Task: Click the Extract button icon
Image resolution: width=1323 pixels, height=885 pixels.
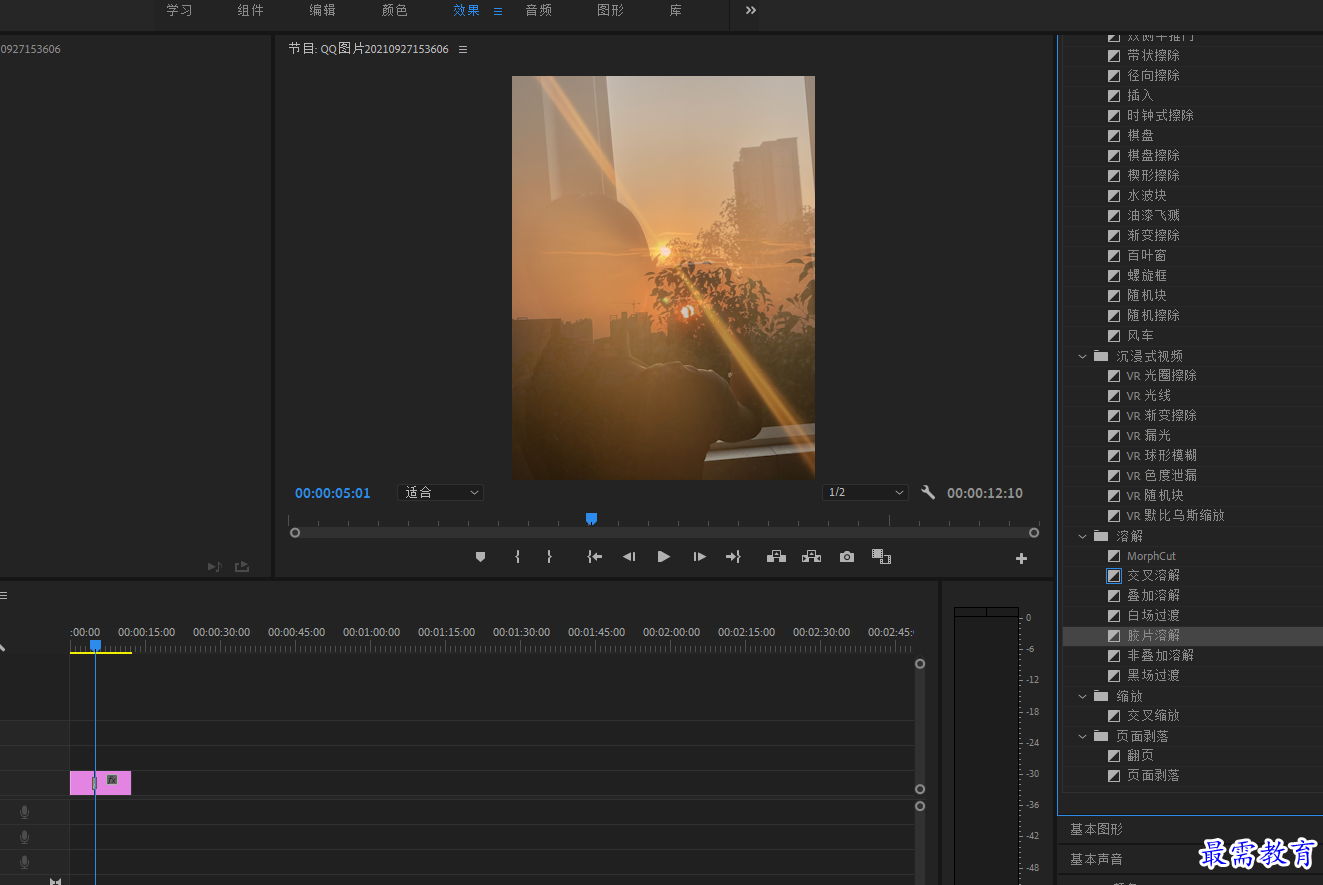Action: pos(811,557)
